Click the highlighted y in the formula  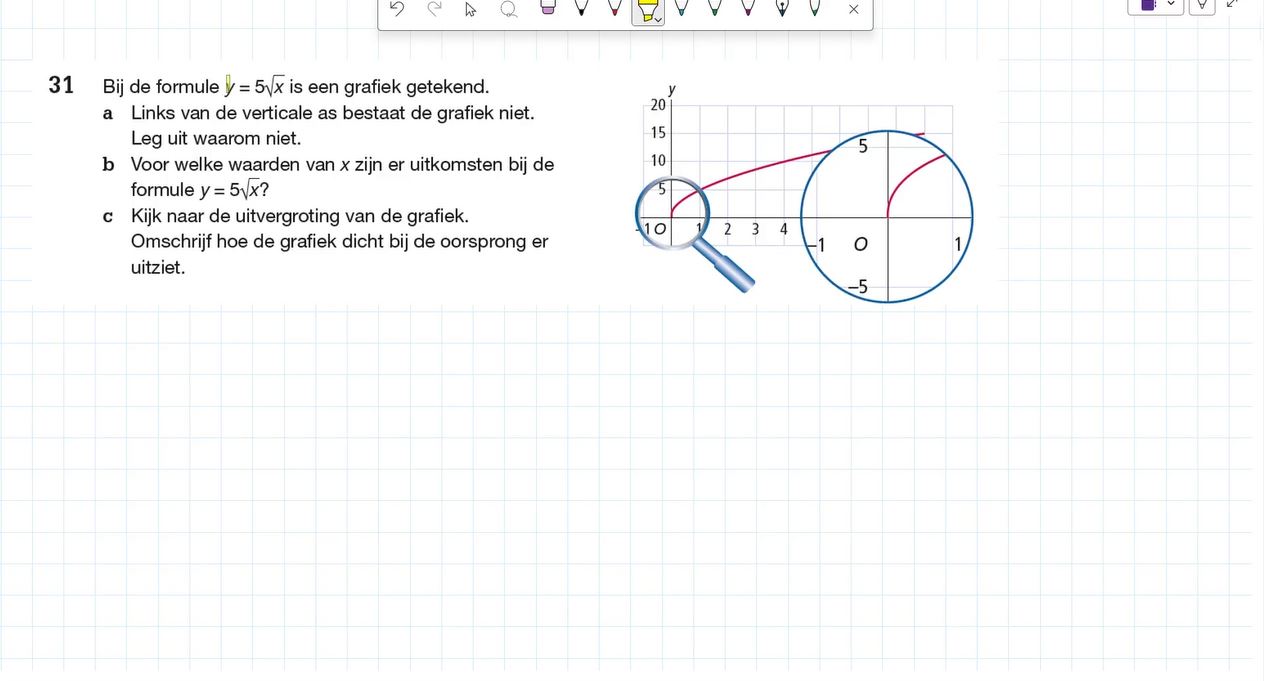coord(229,87)
